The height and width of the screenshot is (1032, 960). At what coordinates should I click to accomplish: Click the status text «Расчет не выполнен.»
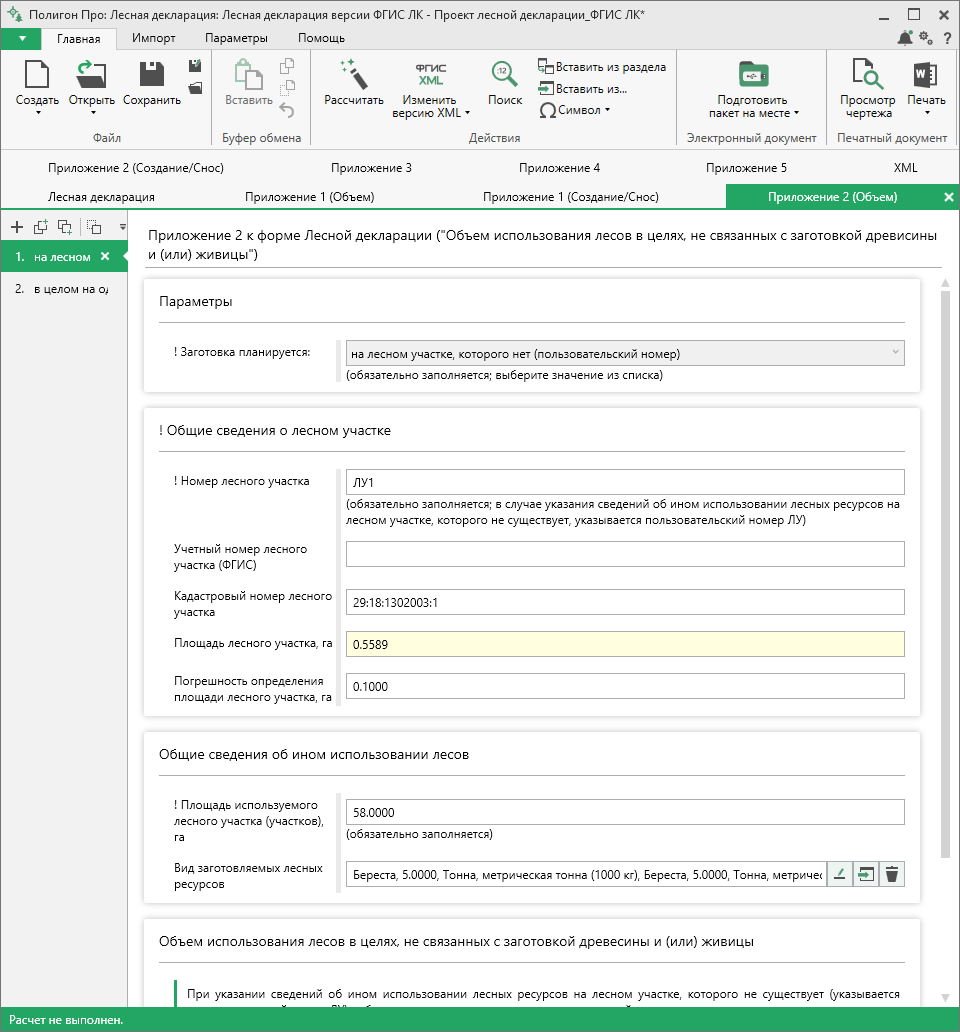tap(66, 1020)
